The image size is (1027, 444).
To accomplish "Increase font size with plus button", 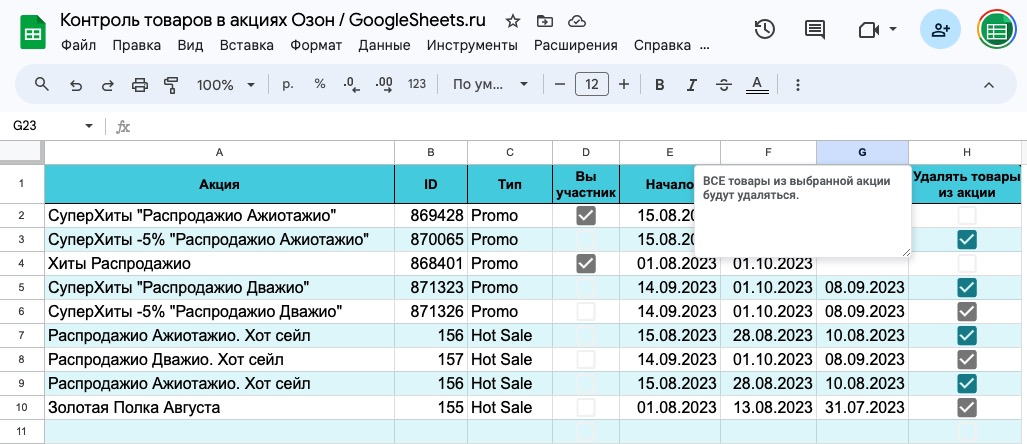I will (624, 85).
